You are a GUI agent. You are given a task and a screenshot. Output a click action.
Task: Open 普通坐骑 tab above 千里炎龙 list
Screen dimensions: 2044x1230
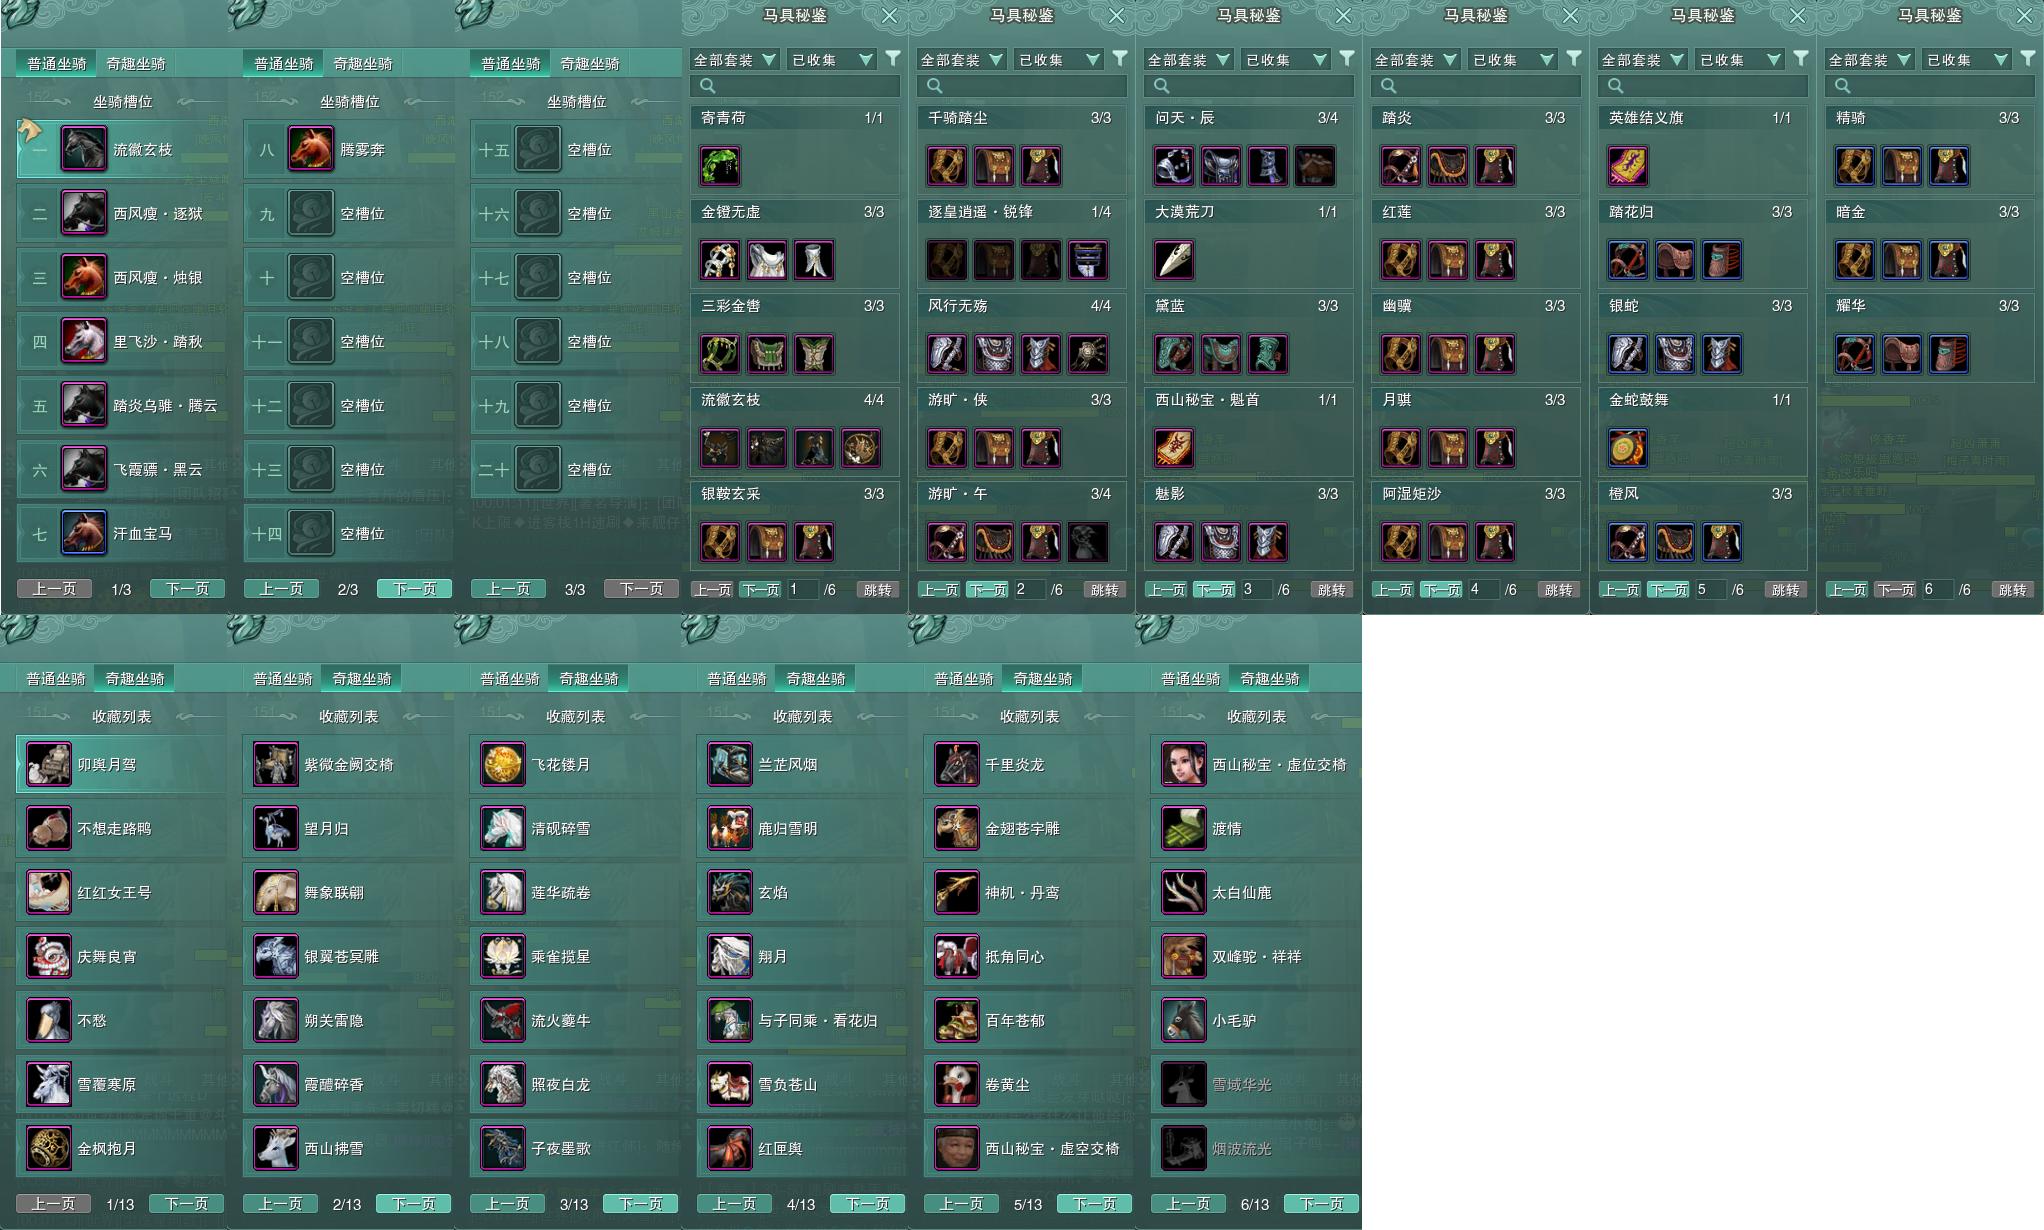point(964,678)
